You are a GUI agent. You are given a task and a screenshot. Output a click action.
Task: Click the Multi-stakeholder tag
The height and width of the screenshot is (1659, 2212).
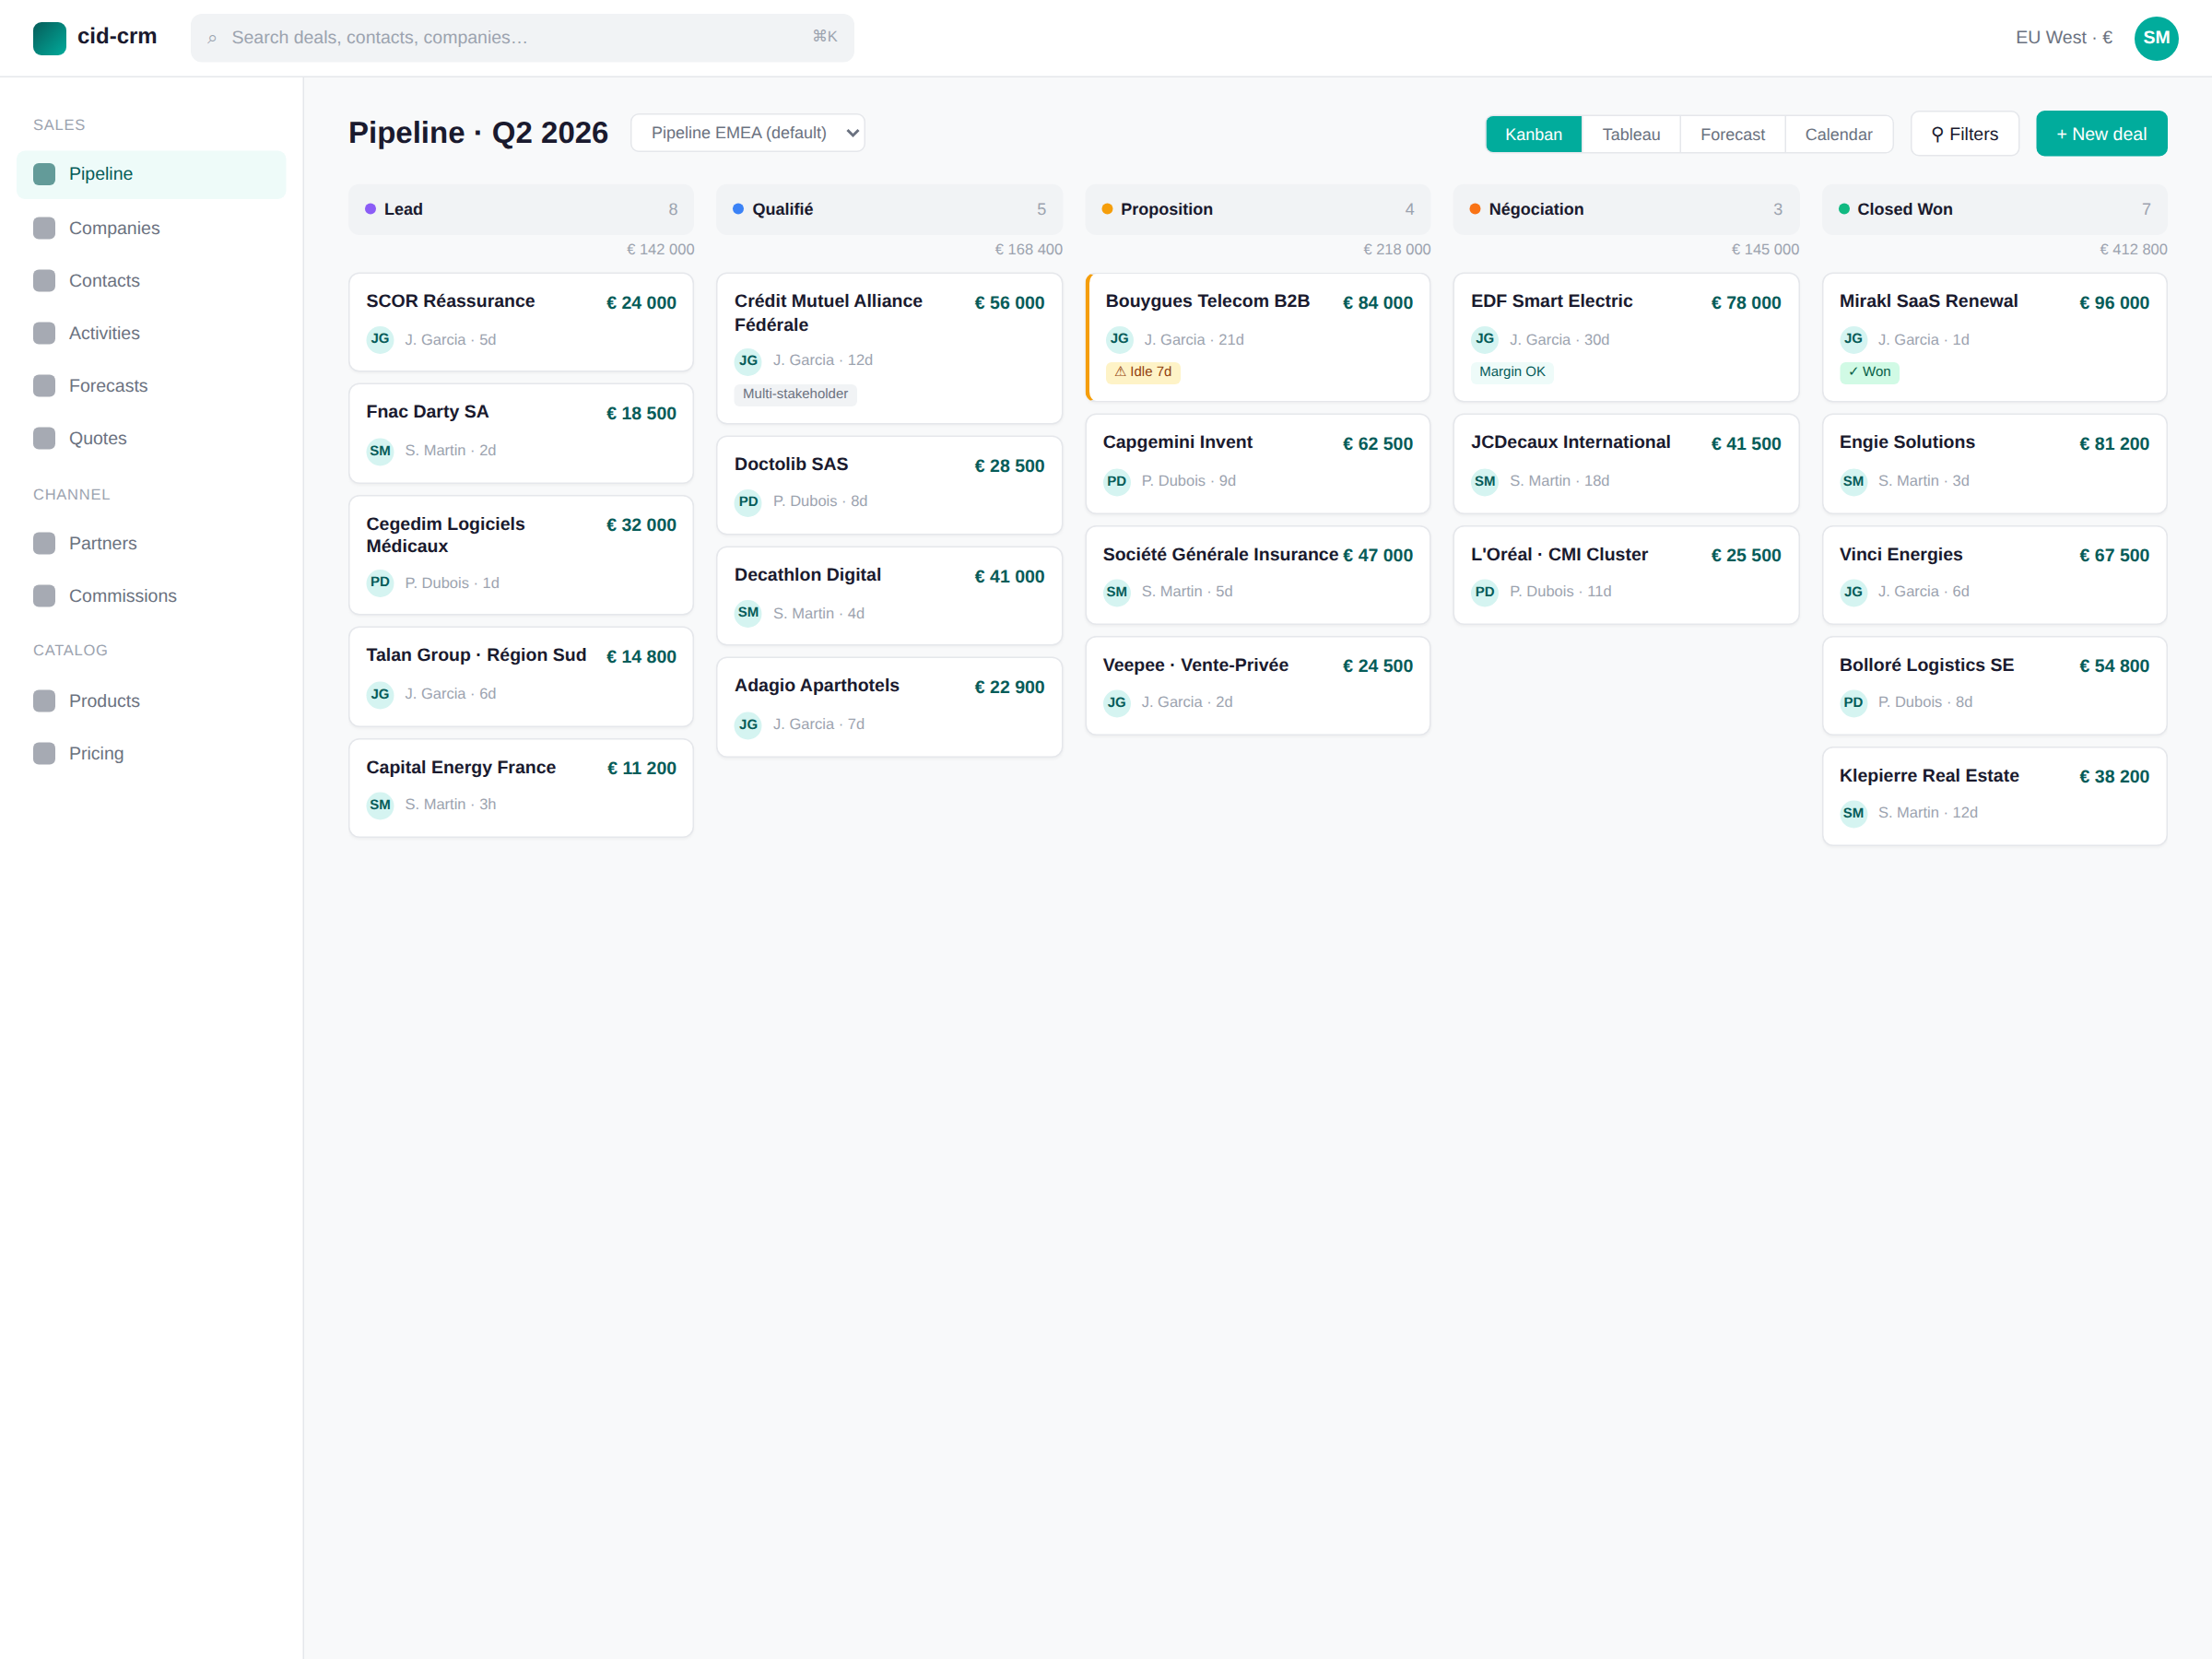[795, 394]
